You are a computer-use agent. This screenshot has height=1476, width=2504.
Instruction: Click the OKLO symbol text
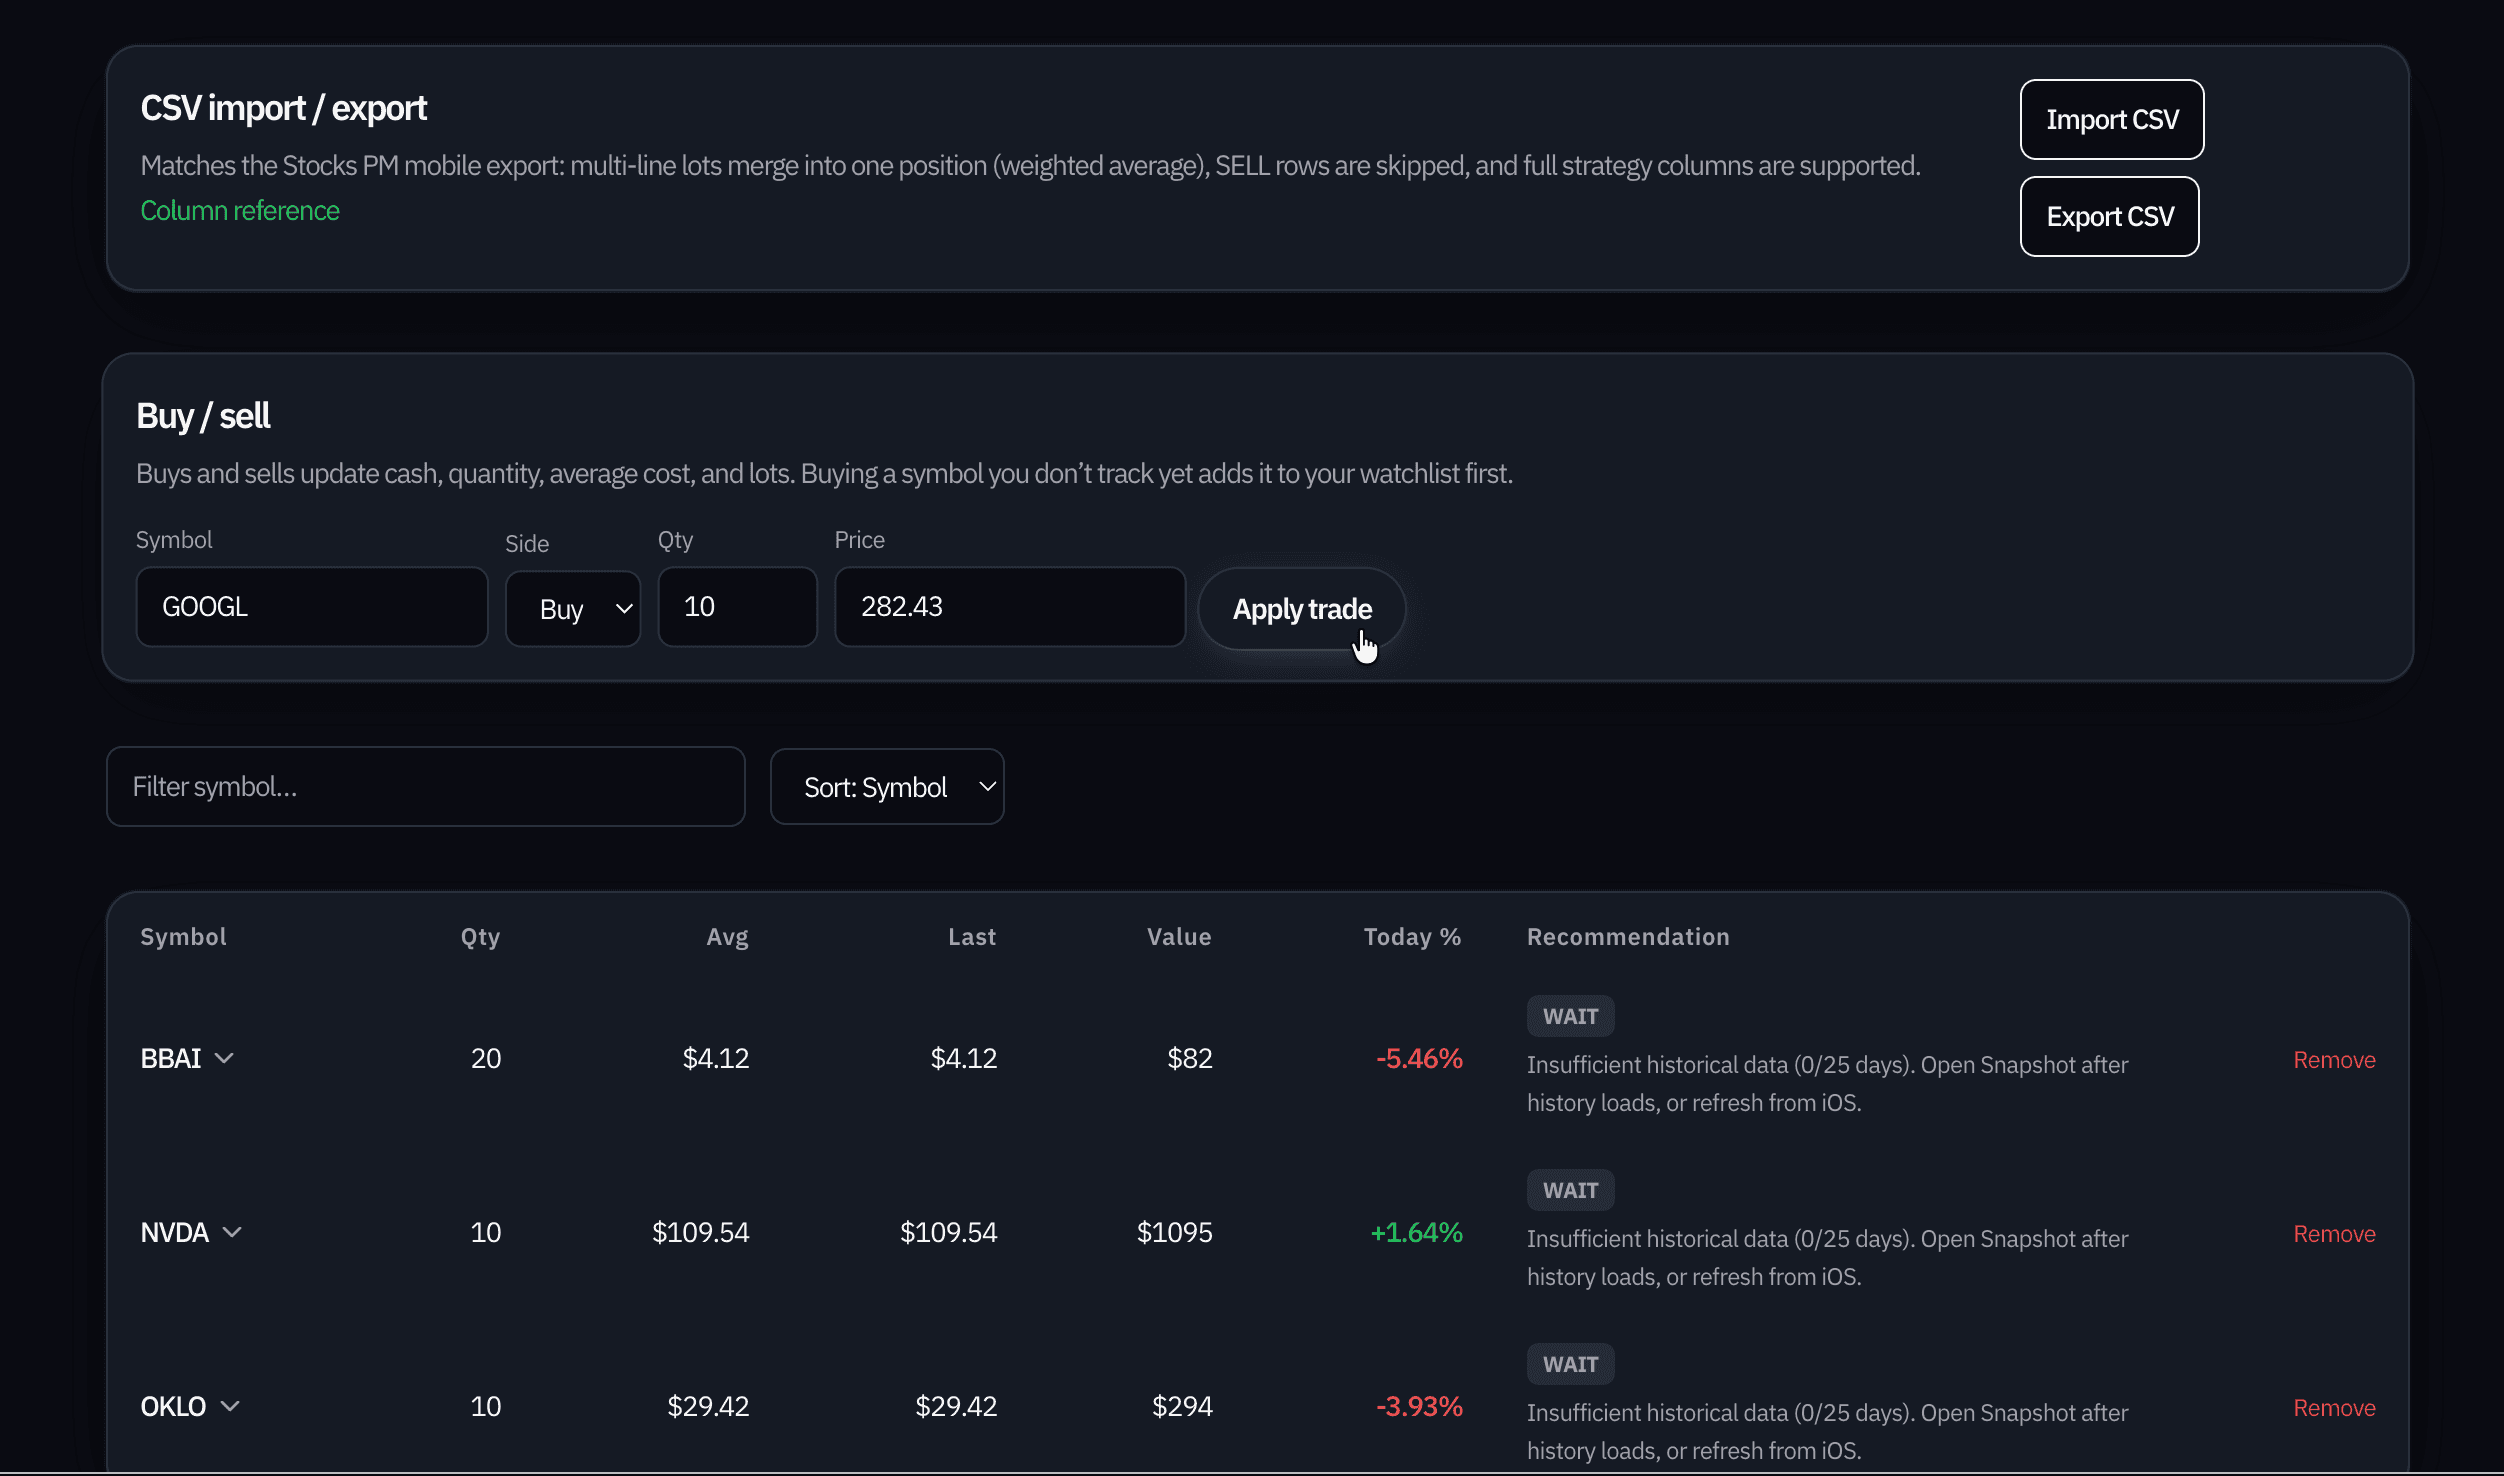point(174,1406)
